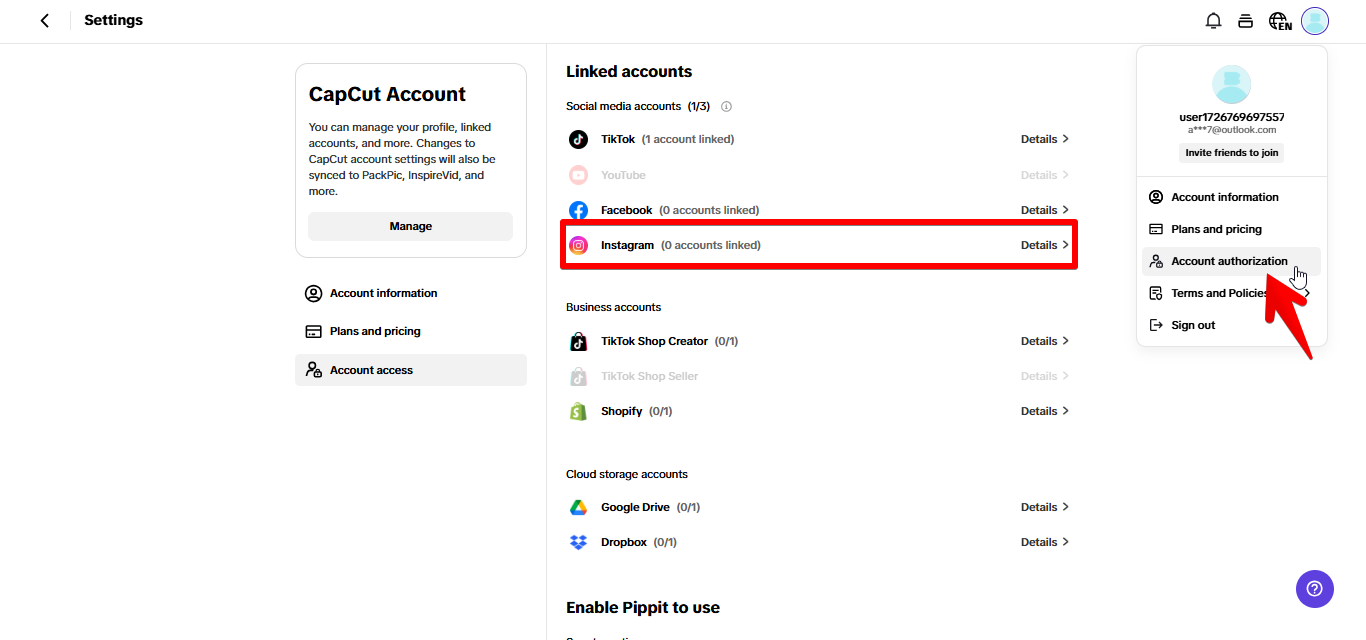Click the Dropbox logo icon

[578, 542]
